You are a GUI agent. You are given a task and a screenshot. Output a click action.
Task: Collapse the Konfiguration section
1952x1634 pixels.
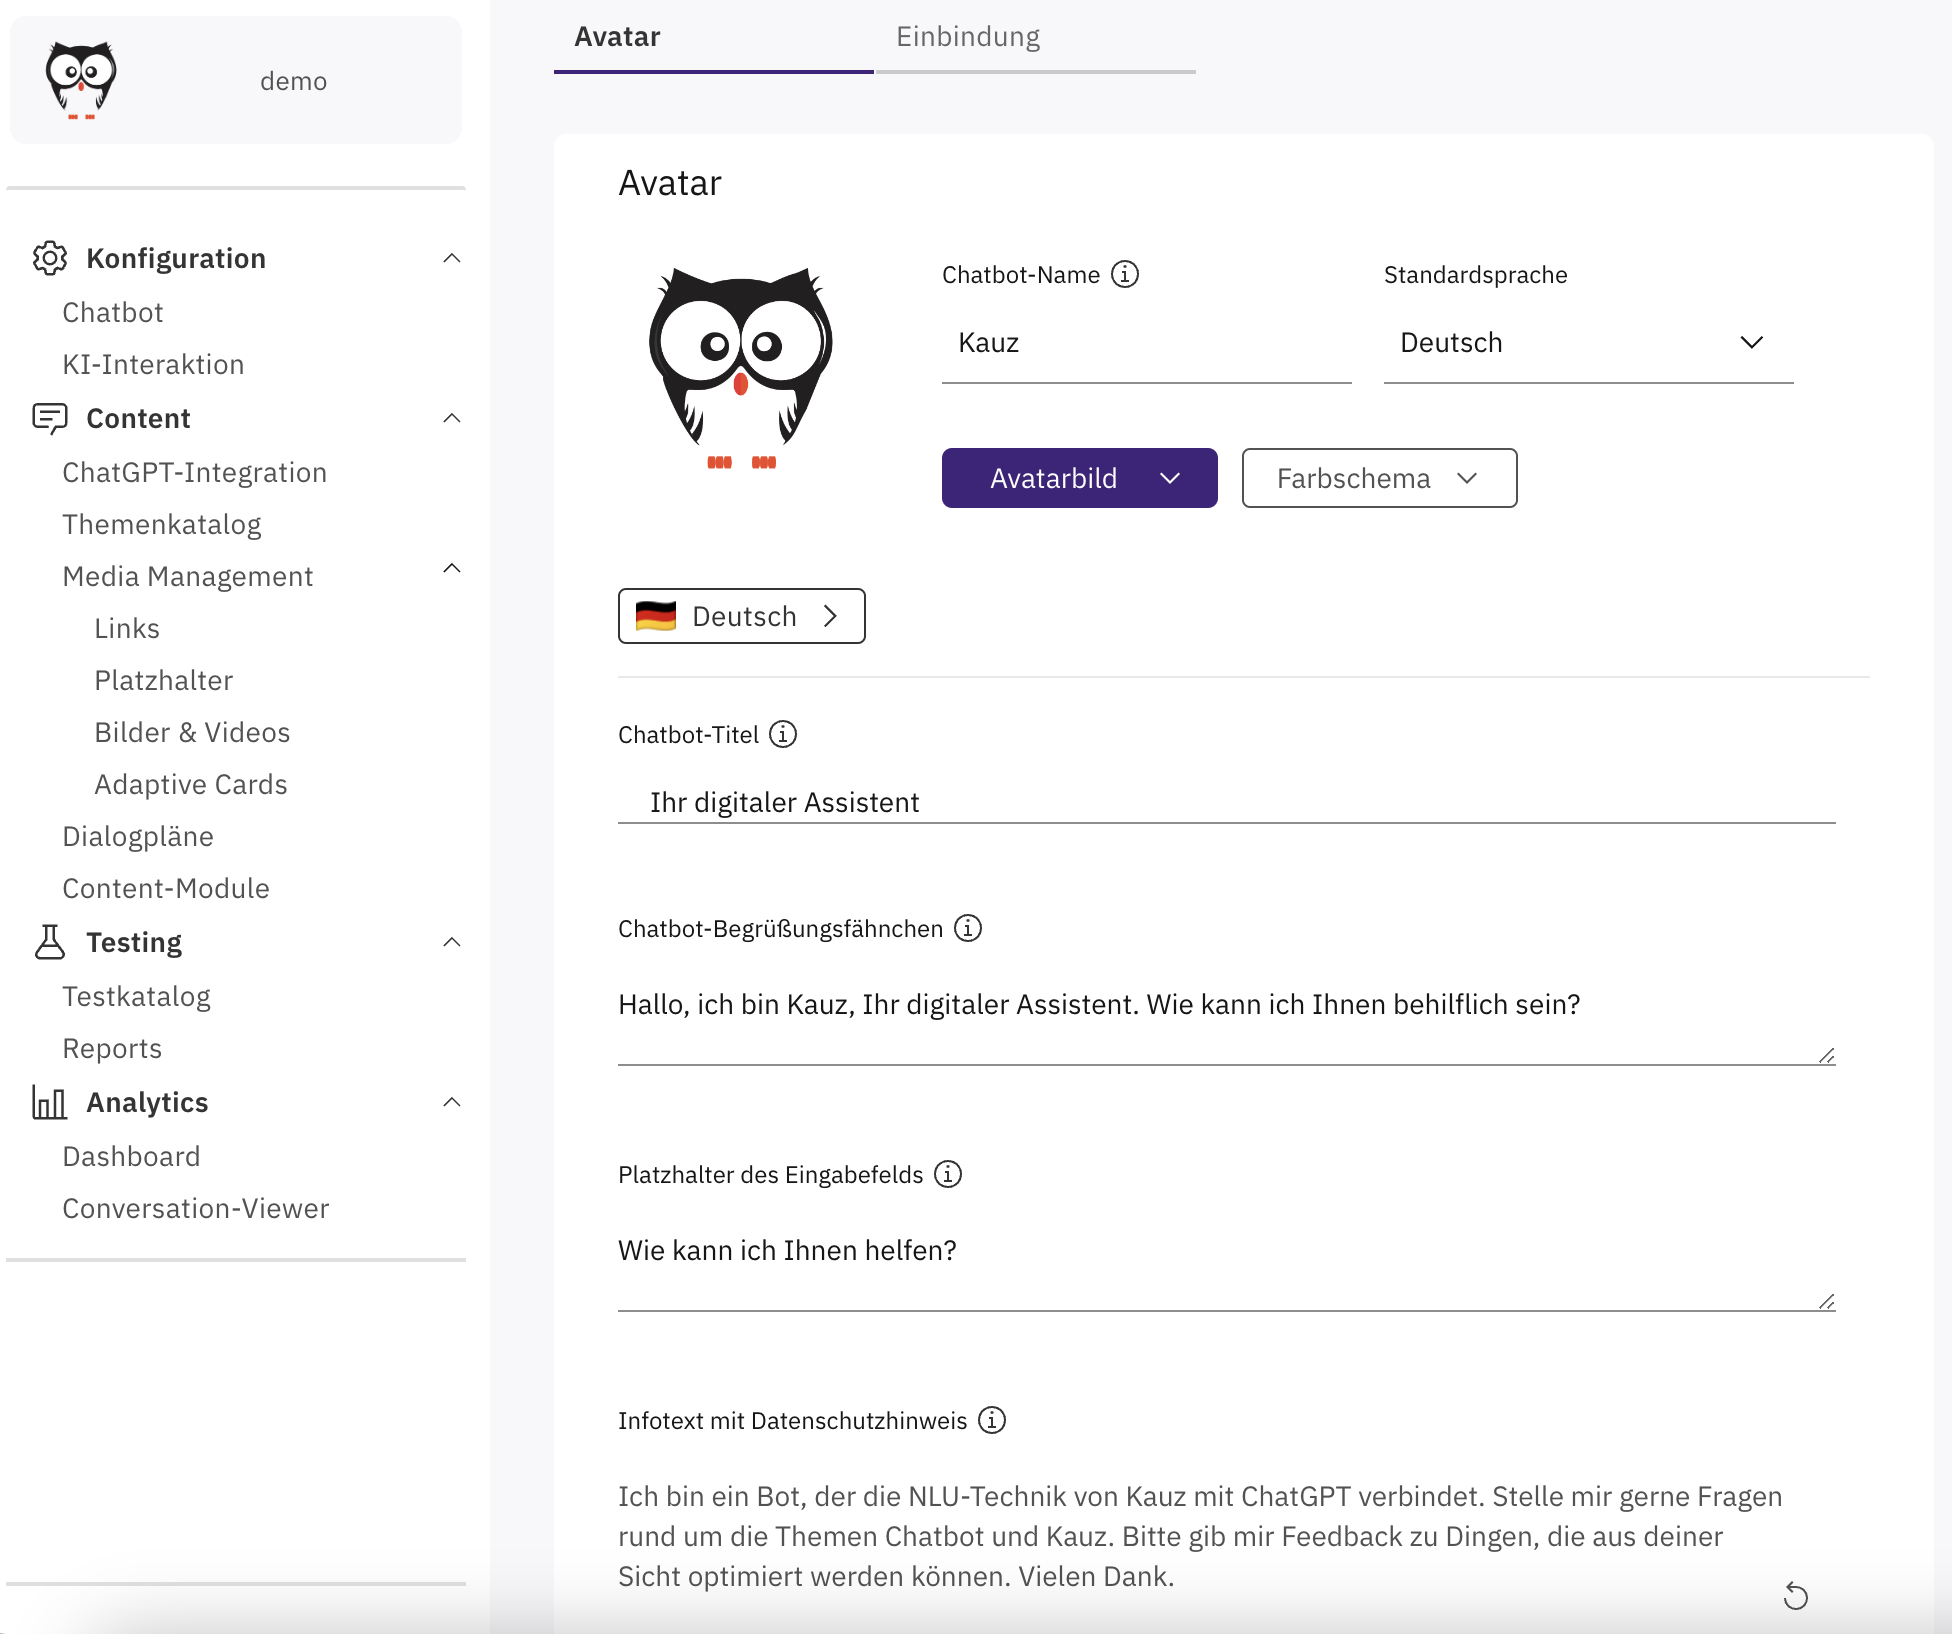point(452,258)
